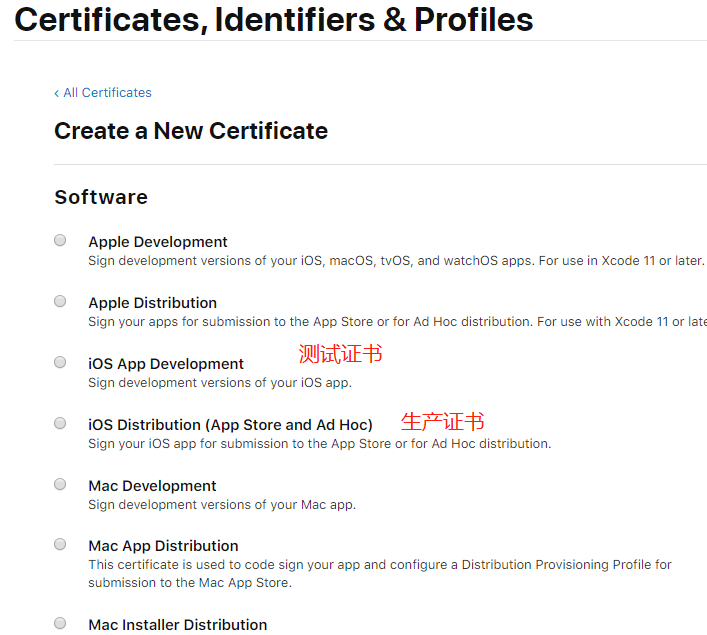Image resolution: width=707 pixels, height=635 pixels.
Task: Pick the Mac App Distribution radio button
Action: point(60,544)
